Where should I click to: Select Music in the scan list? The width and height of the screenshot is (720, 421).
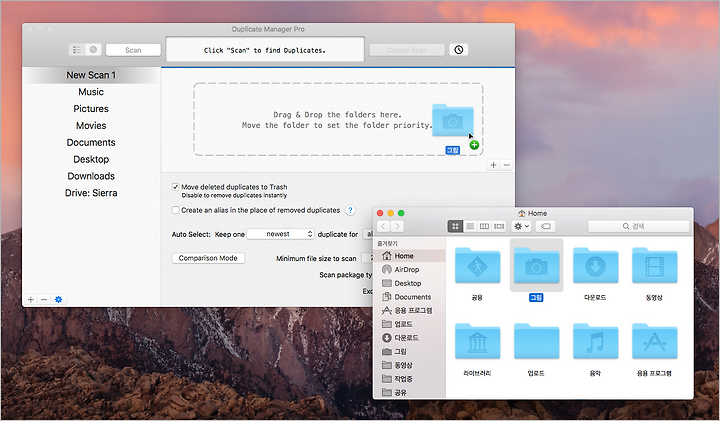pyautogui.click(x=91, y=92)
